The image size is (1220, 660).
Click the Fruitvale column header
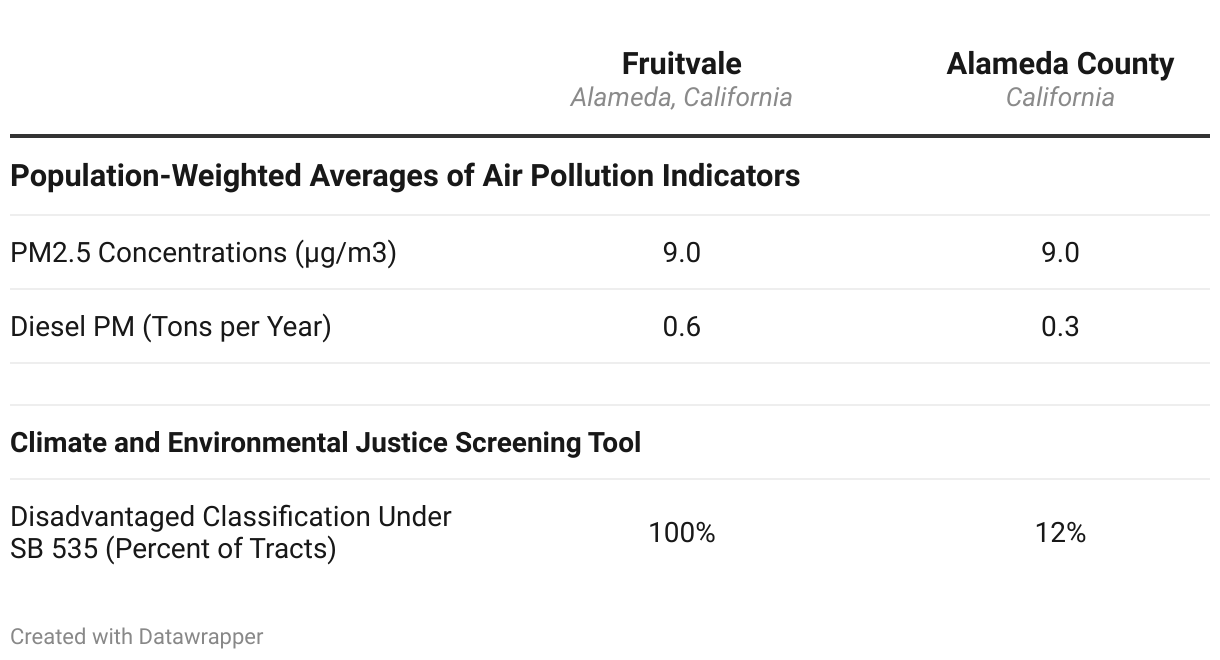pos(681,64)
